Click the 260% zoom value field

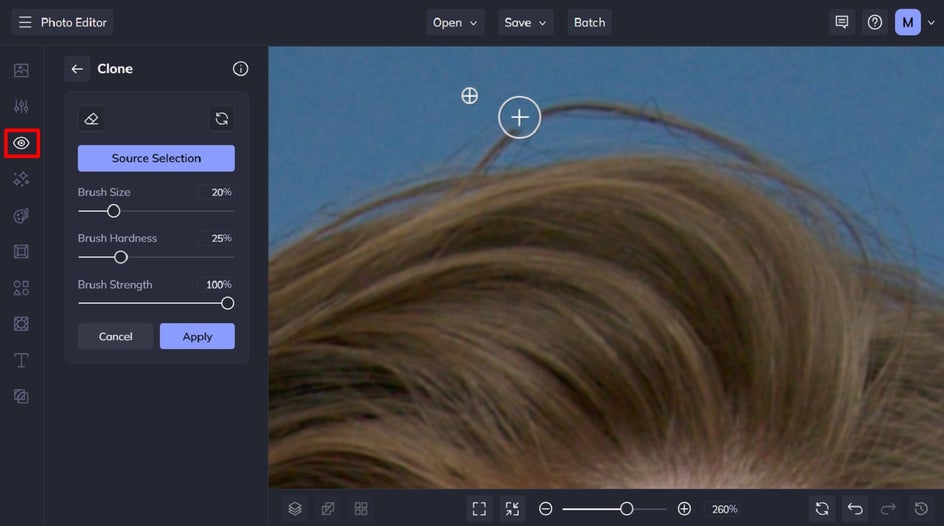[x=724, y=509]
